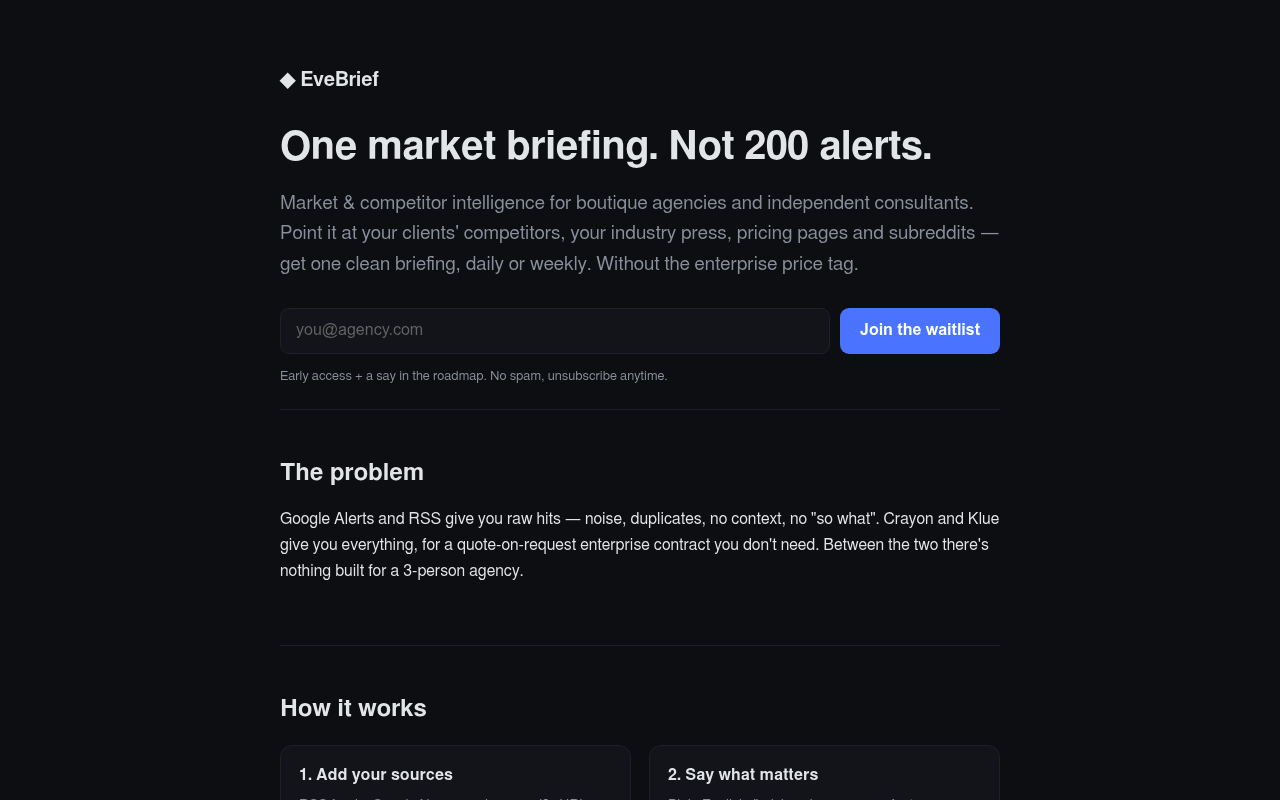Viewport: 1280px width, 800px height.
Task: Click '3-person agency' in the problem text
Action: pyautogui.click(x=463, y=571)
